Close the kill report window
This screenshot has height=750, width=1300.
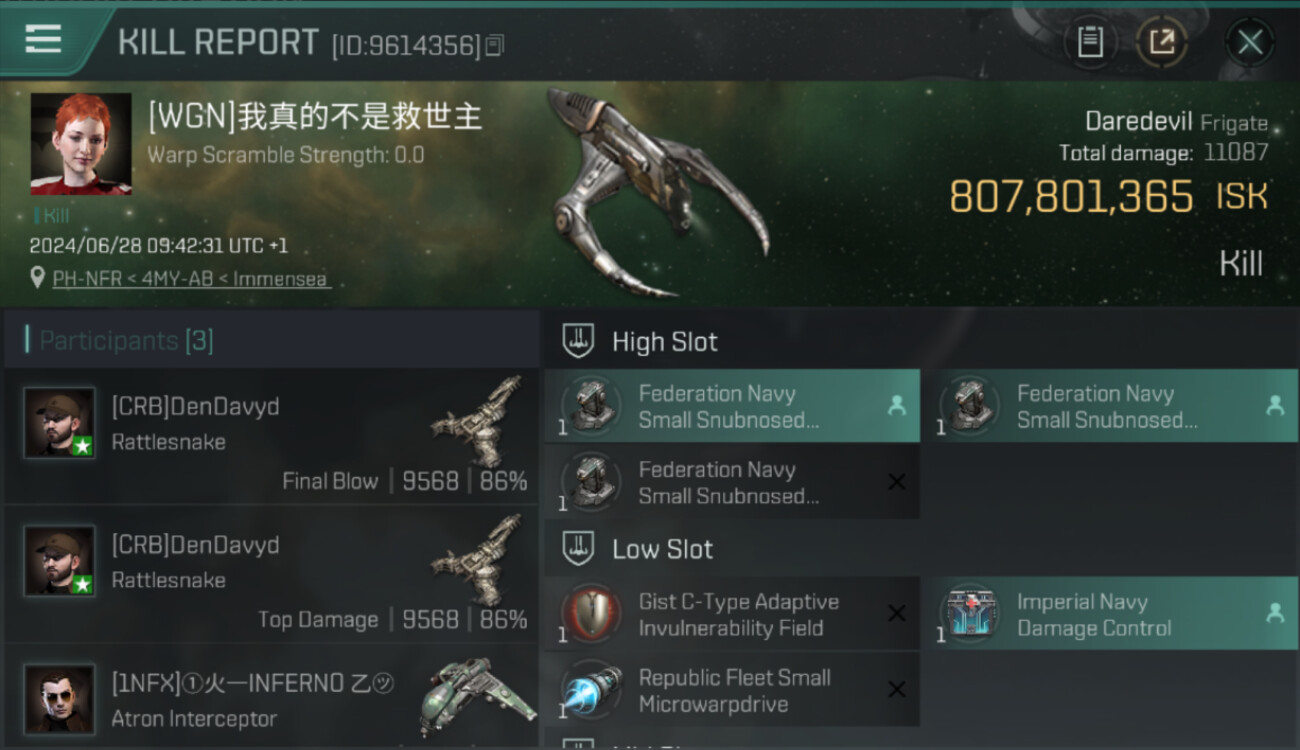(x=1250, y=42)
